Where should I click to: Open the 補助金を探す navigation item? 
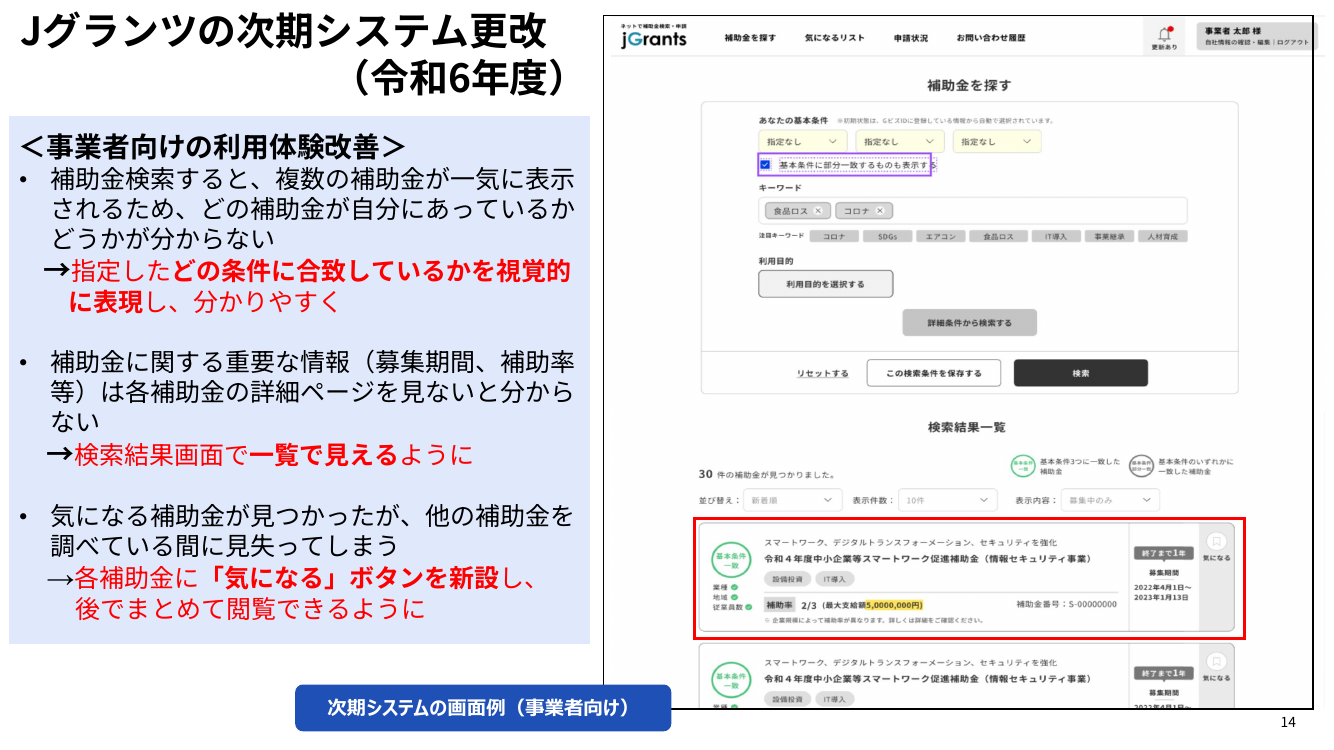tap(750, 38)
